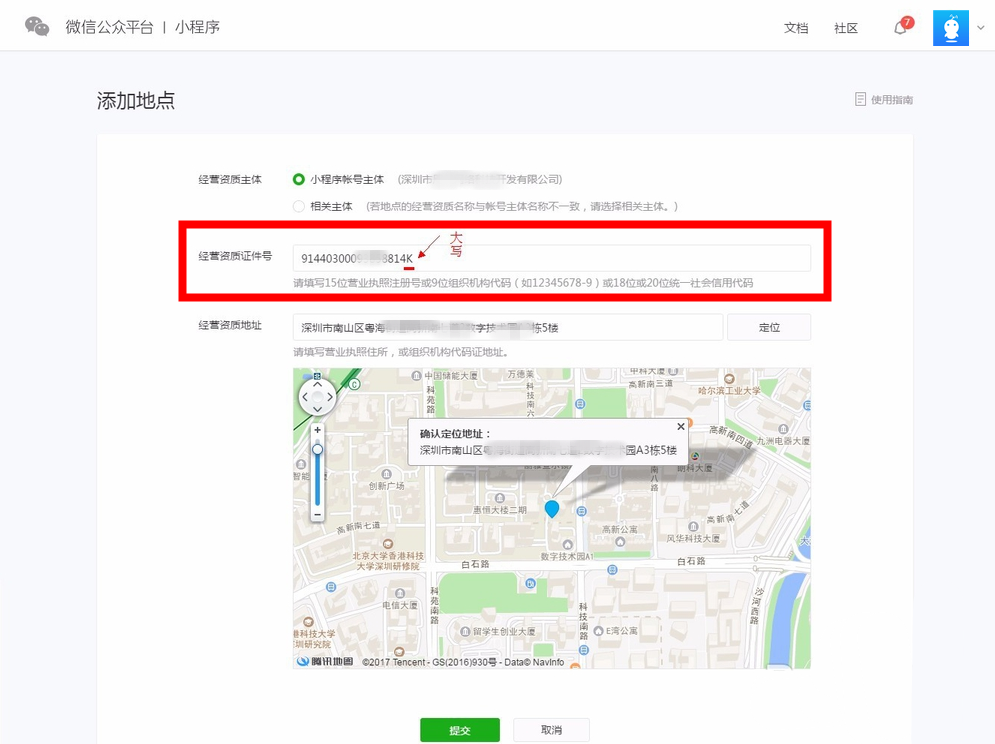995x744 pixels.
Task: Open the notification bell with 7 badge
Action: [x=900, y=28]
